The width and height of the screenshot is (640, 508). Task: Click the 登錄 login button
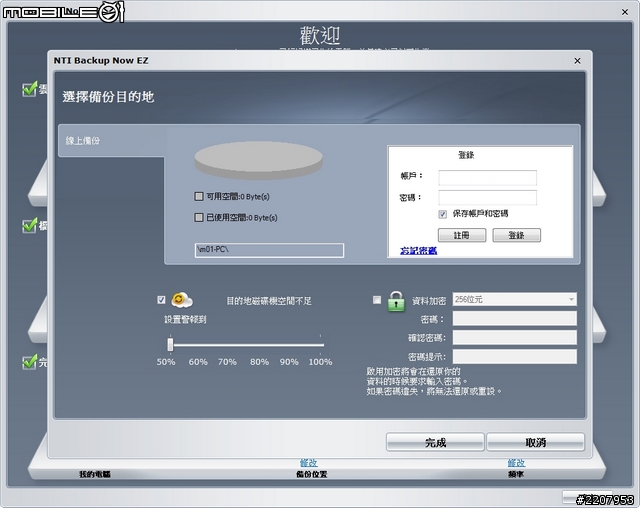(516, 235)
